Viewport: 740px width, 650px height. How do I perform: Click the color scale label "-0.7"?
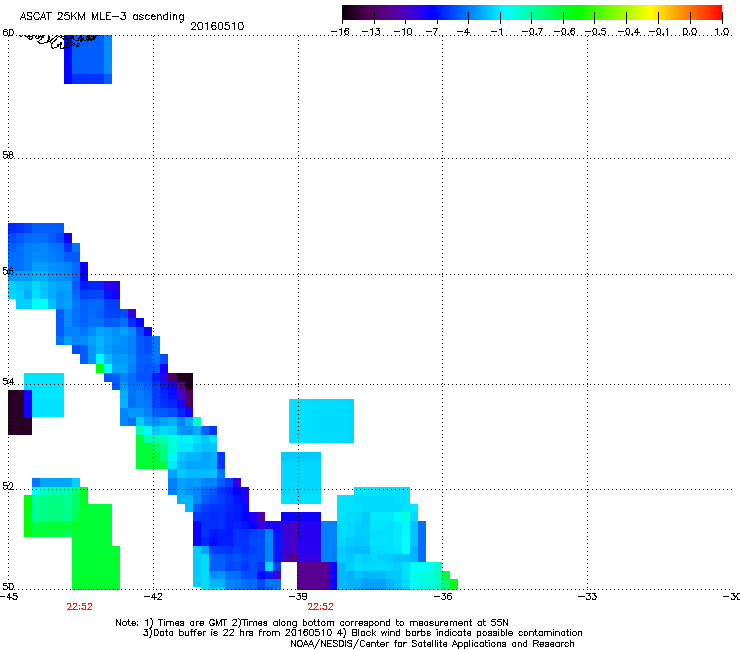[x=532, y=32]
